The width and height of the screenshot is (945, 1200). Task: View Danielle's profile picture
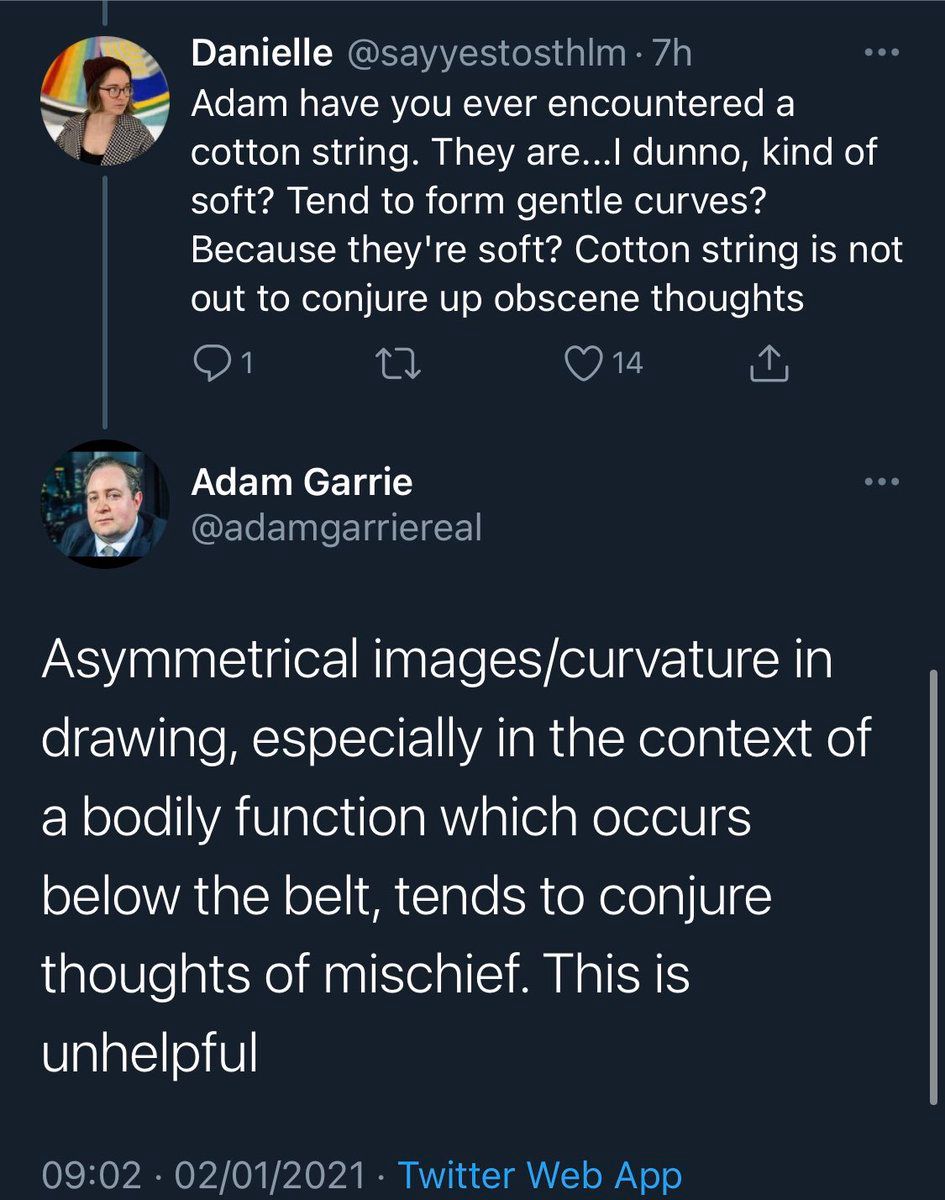(99, 99)
